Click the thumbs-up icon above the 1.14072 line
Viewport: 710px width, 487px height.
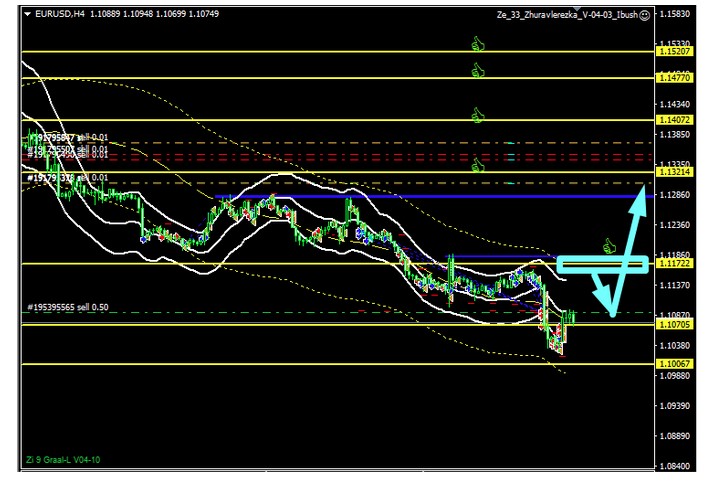click(478, 115)
